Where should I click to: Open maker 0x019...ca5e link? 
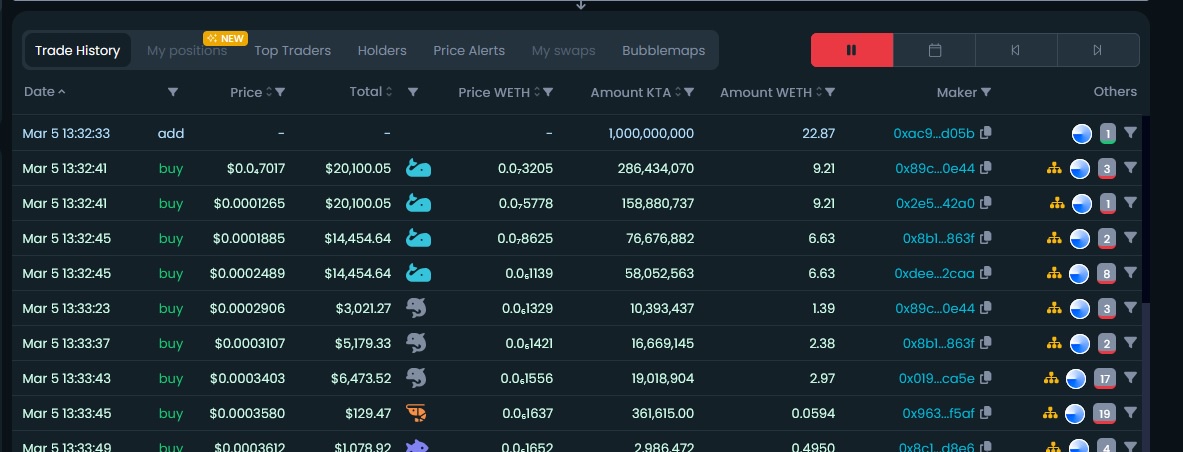click(x=937, y=379)
